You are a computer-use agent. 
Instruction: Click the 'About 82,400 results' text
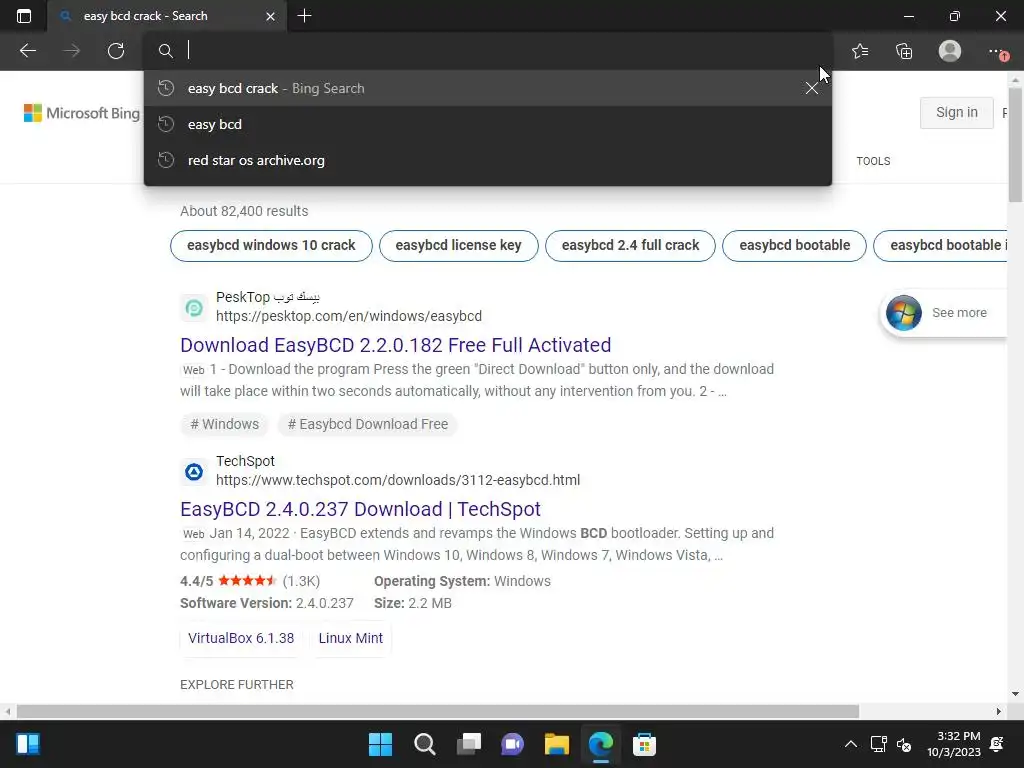pos(244,211)
